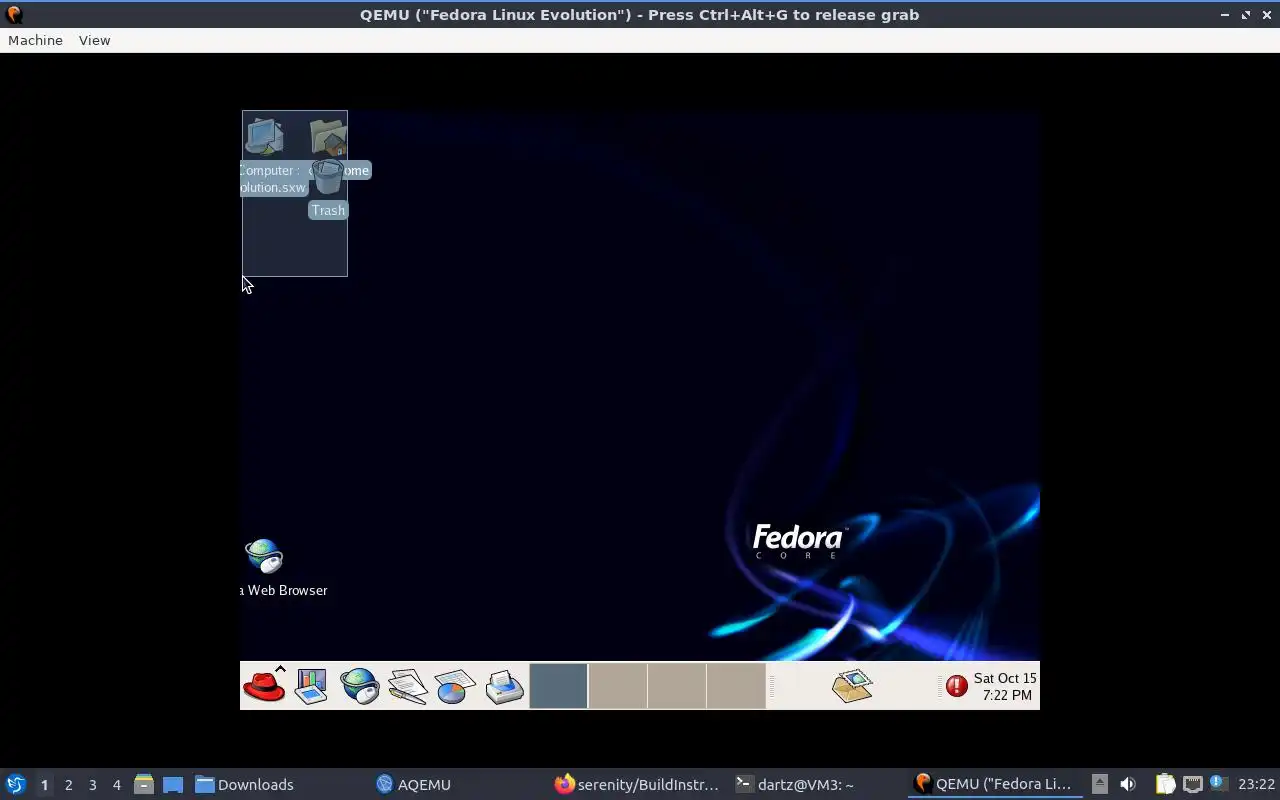Click the open box tray icon in Fedora panel
The width and height of the screenshot is (1280, 800).
coord(852,686)
